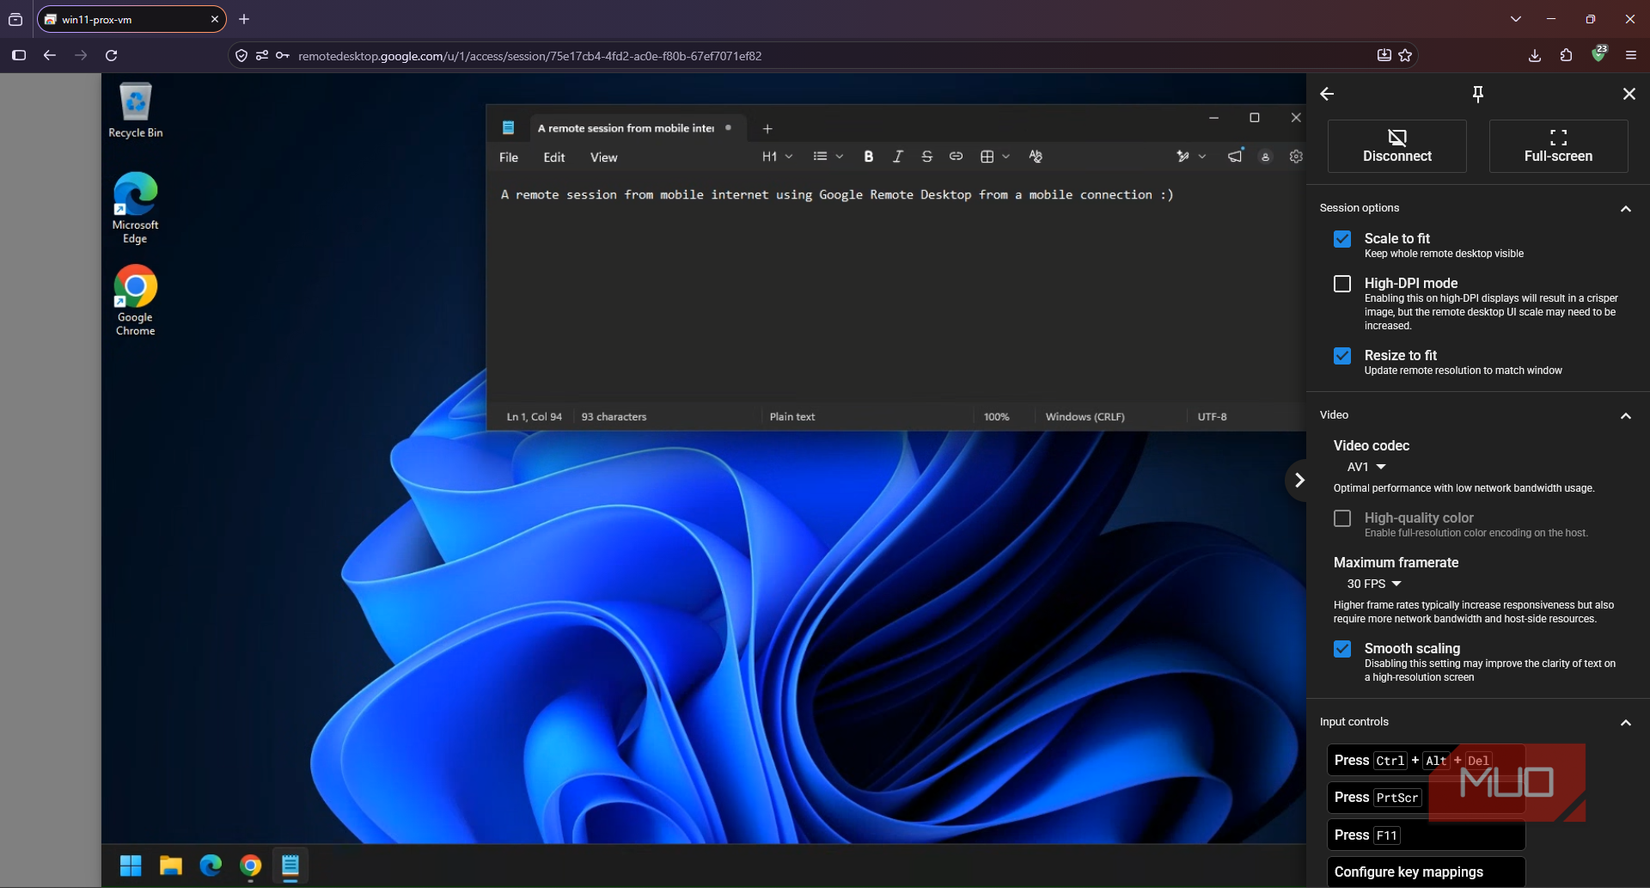Image resolution: width=1650 pixels, height=888 pixels.
Task: Toggle bold formatting in Notepad
Action: [x=868, y=157]
